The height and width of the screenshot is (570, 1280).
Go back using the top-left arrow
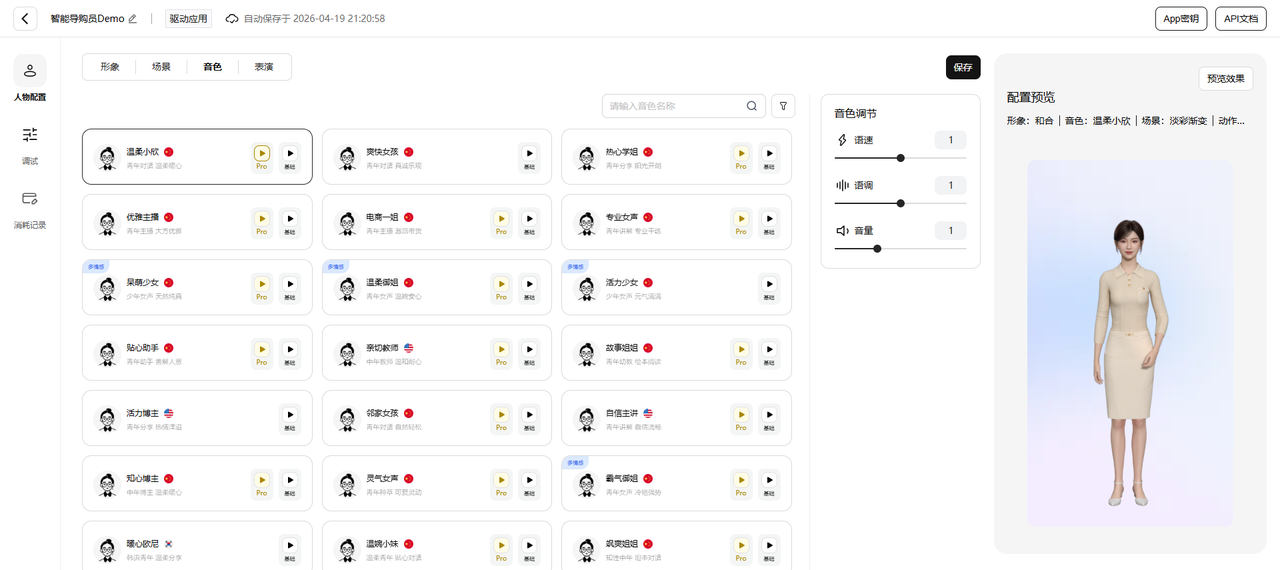click(25, 19)
